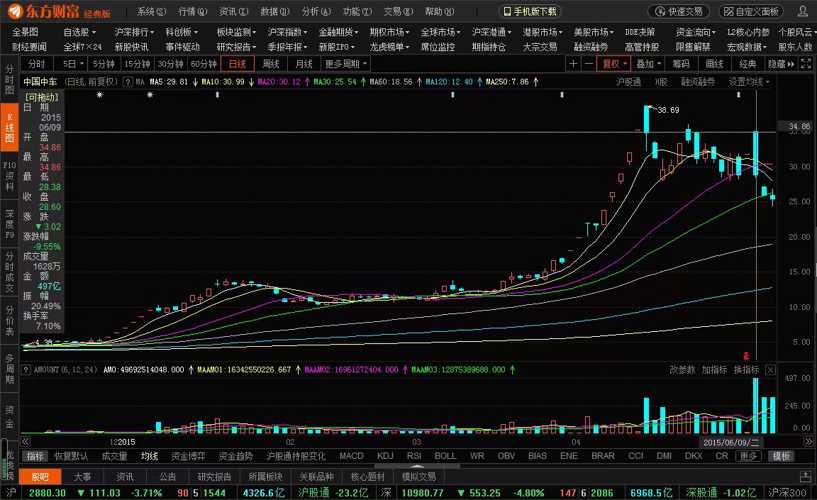Open 分价表 in left sidebar

pyautogui.click(x=9, y=320)
